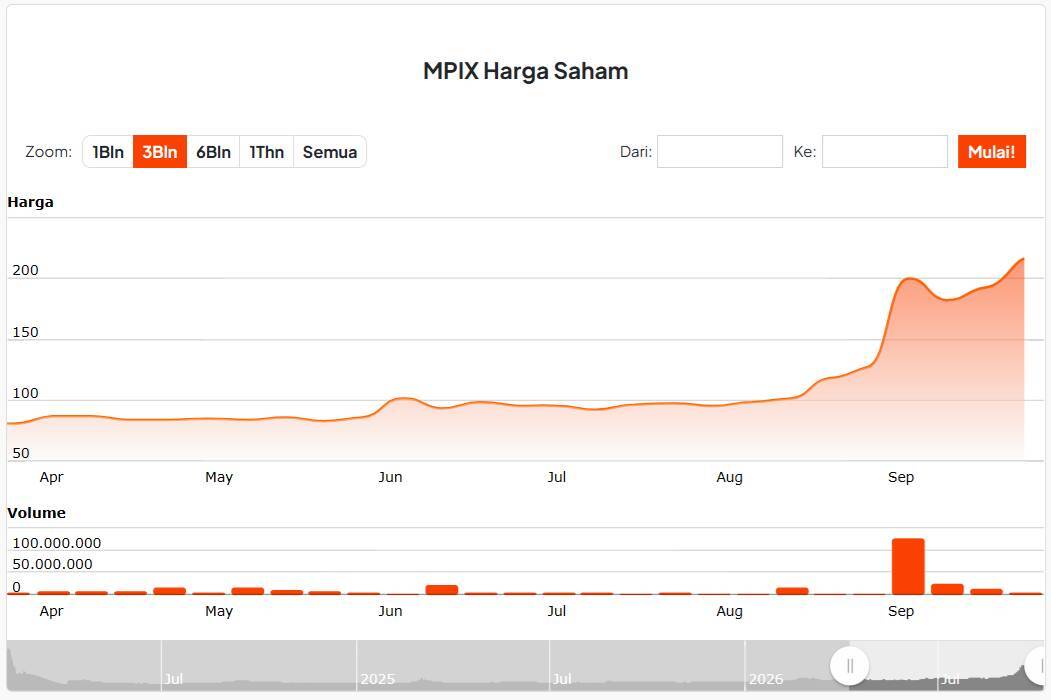Image resolution: width=1051 pixels, height=700 pixels.
Task: Select the 1Bln zoom range
Action: (108, 152)
